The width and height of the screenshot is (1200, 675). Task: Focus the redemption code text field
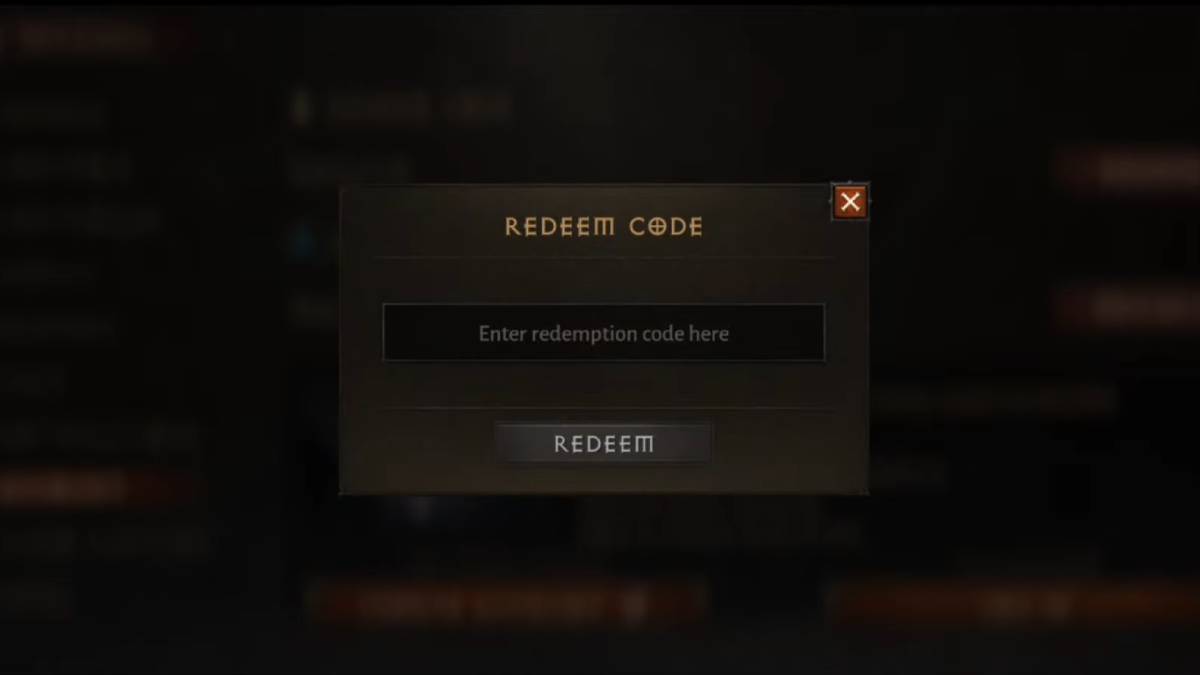pos(604,333)
